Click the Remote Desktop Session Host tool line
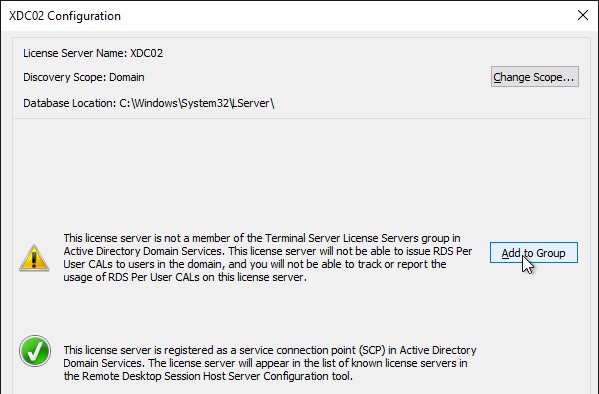 click(x=208, y=376)
